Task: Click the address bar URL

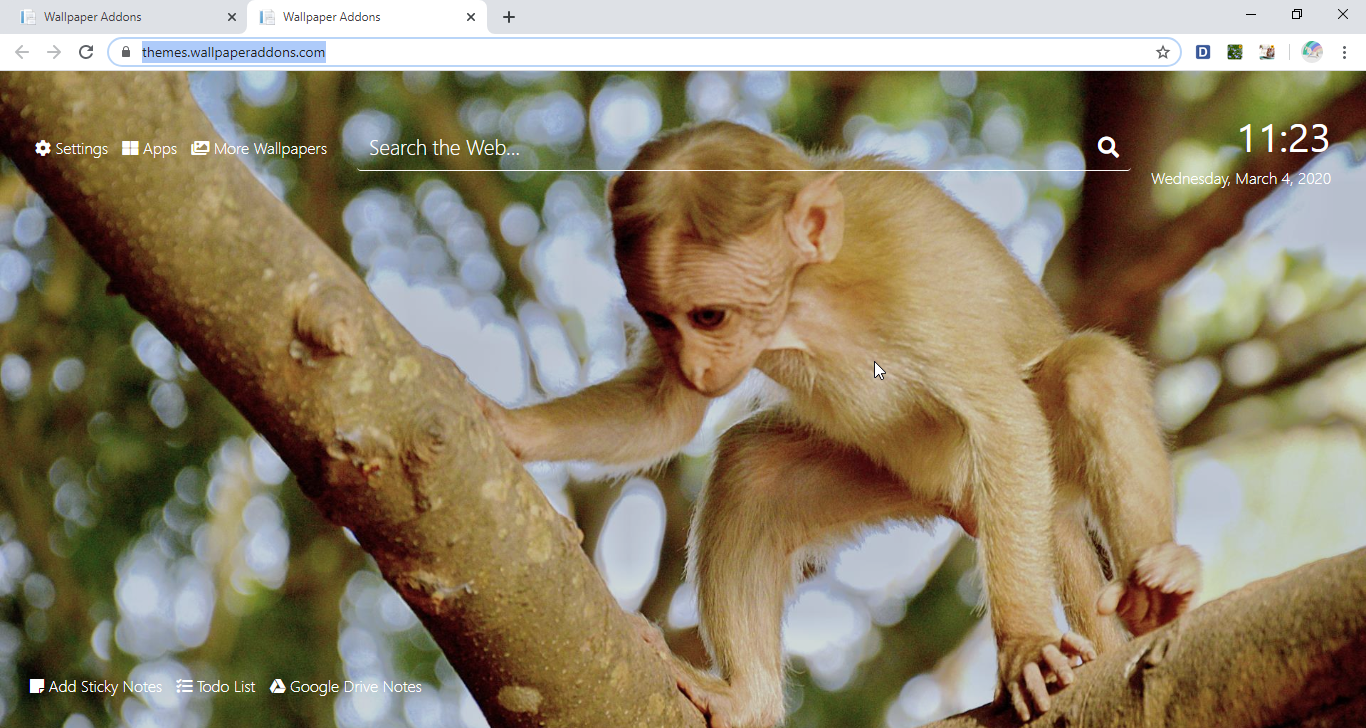Action: [x=233, y=52]
